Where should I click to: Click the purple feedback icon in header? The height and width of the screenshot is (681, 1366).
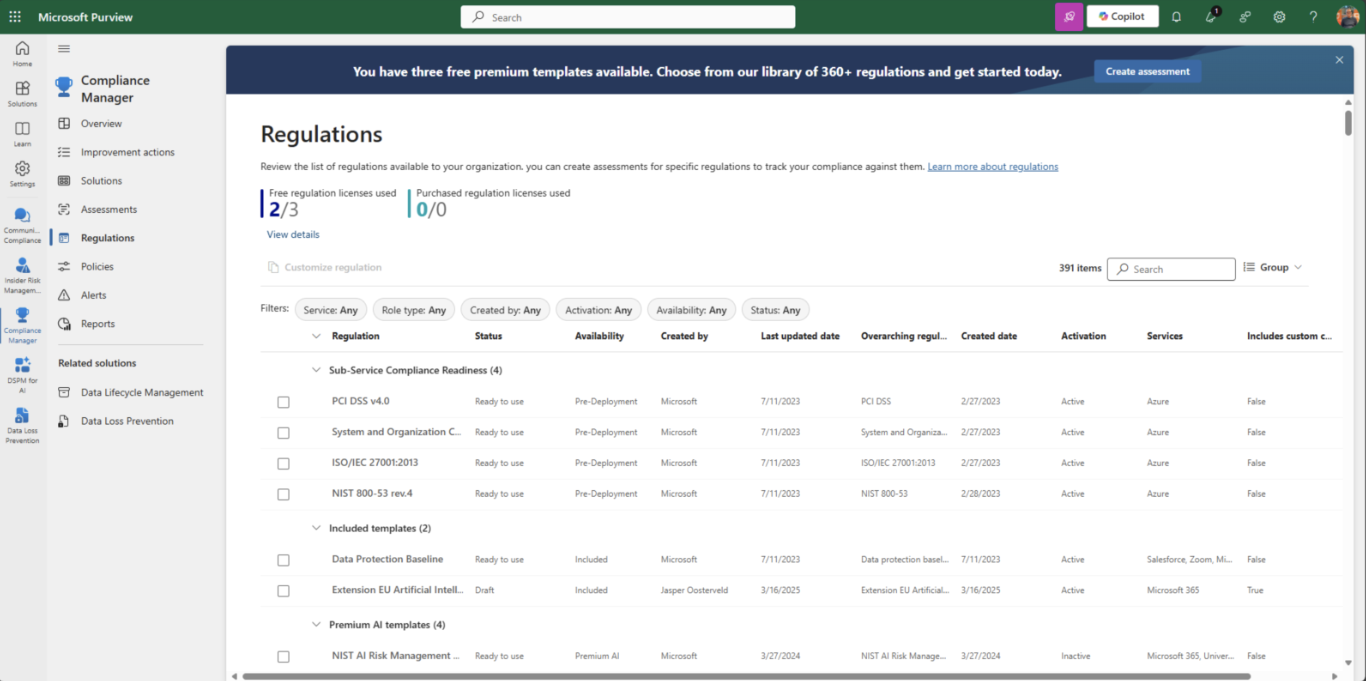coord(1069,17)
